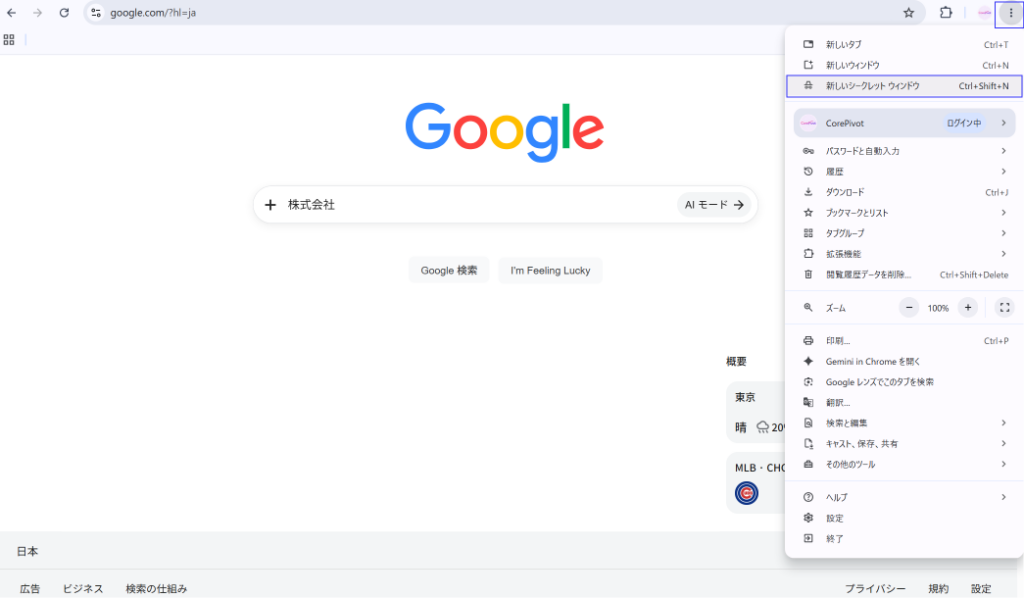Open the 東京 weather card

756,413
